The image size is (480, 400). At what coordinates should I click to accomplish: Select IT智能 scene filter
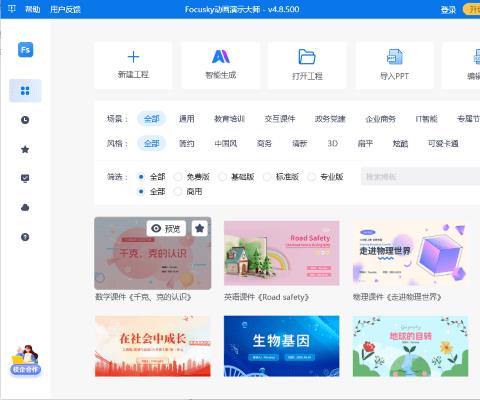coord(426,119)
